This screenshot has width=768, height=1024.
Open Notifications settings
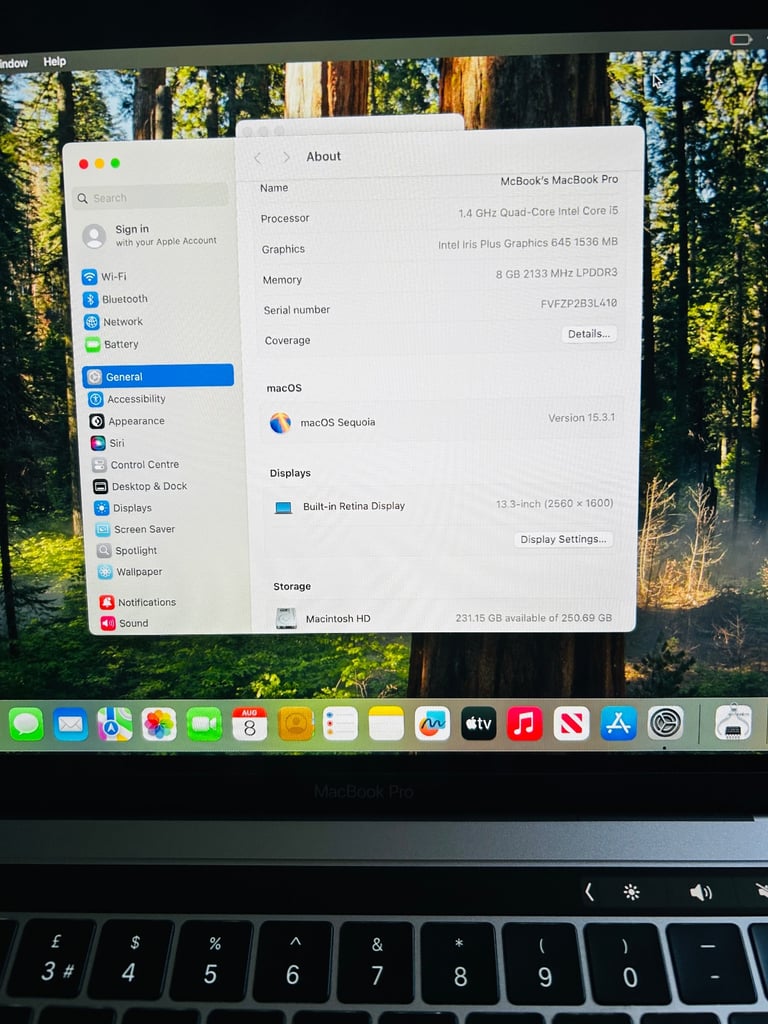[138, 602]
